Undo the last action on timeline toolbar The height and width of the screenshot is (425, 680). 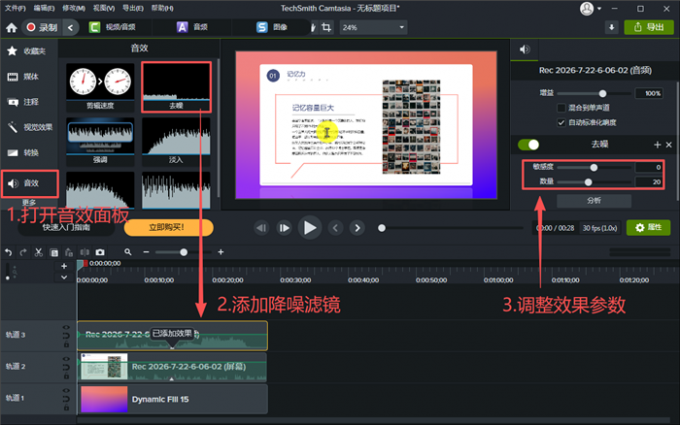click(8, 252)
